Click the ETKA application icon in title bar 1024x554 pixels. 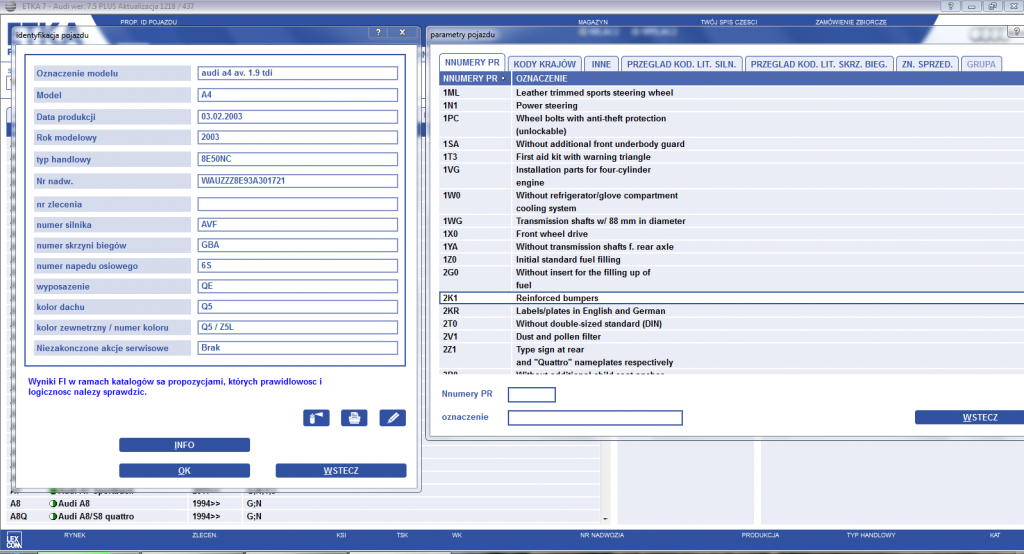[10, 6]
